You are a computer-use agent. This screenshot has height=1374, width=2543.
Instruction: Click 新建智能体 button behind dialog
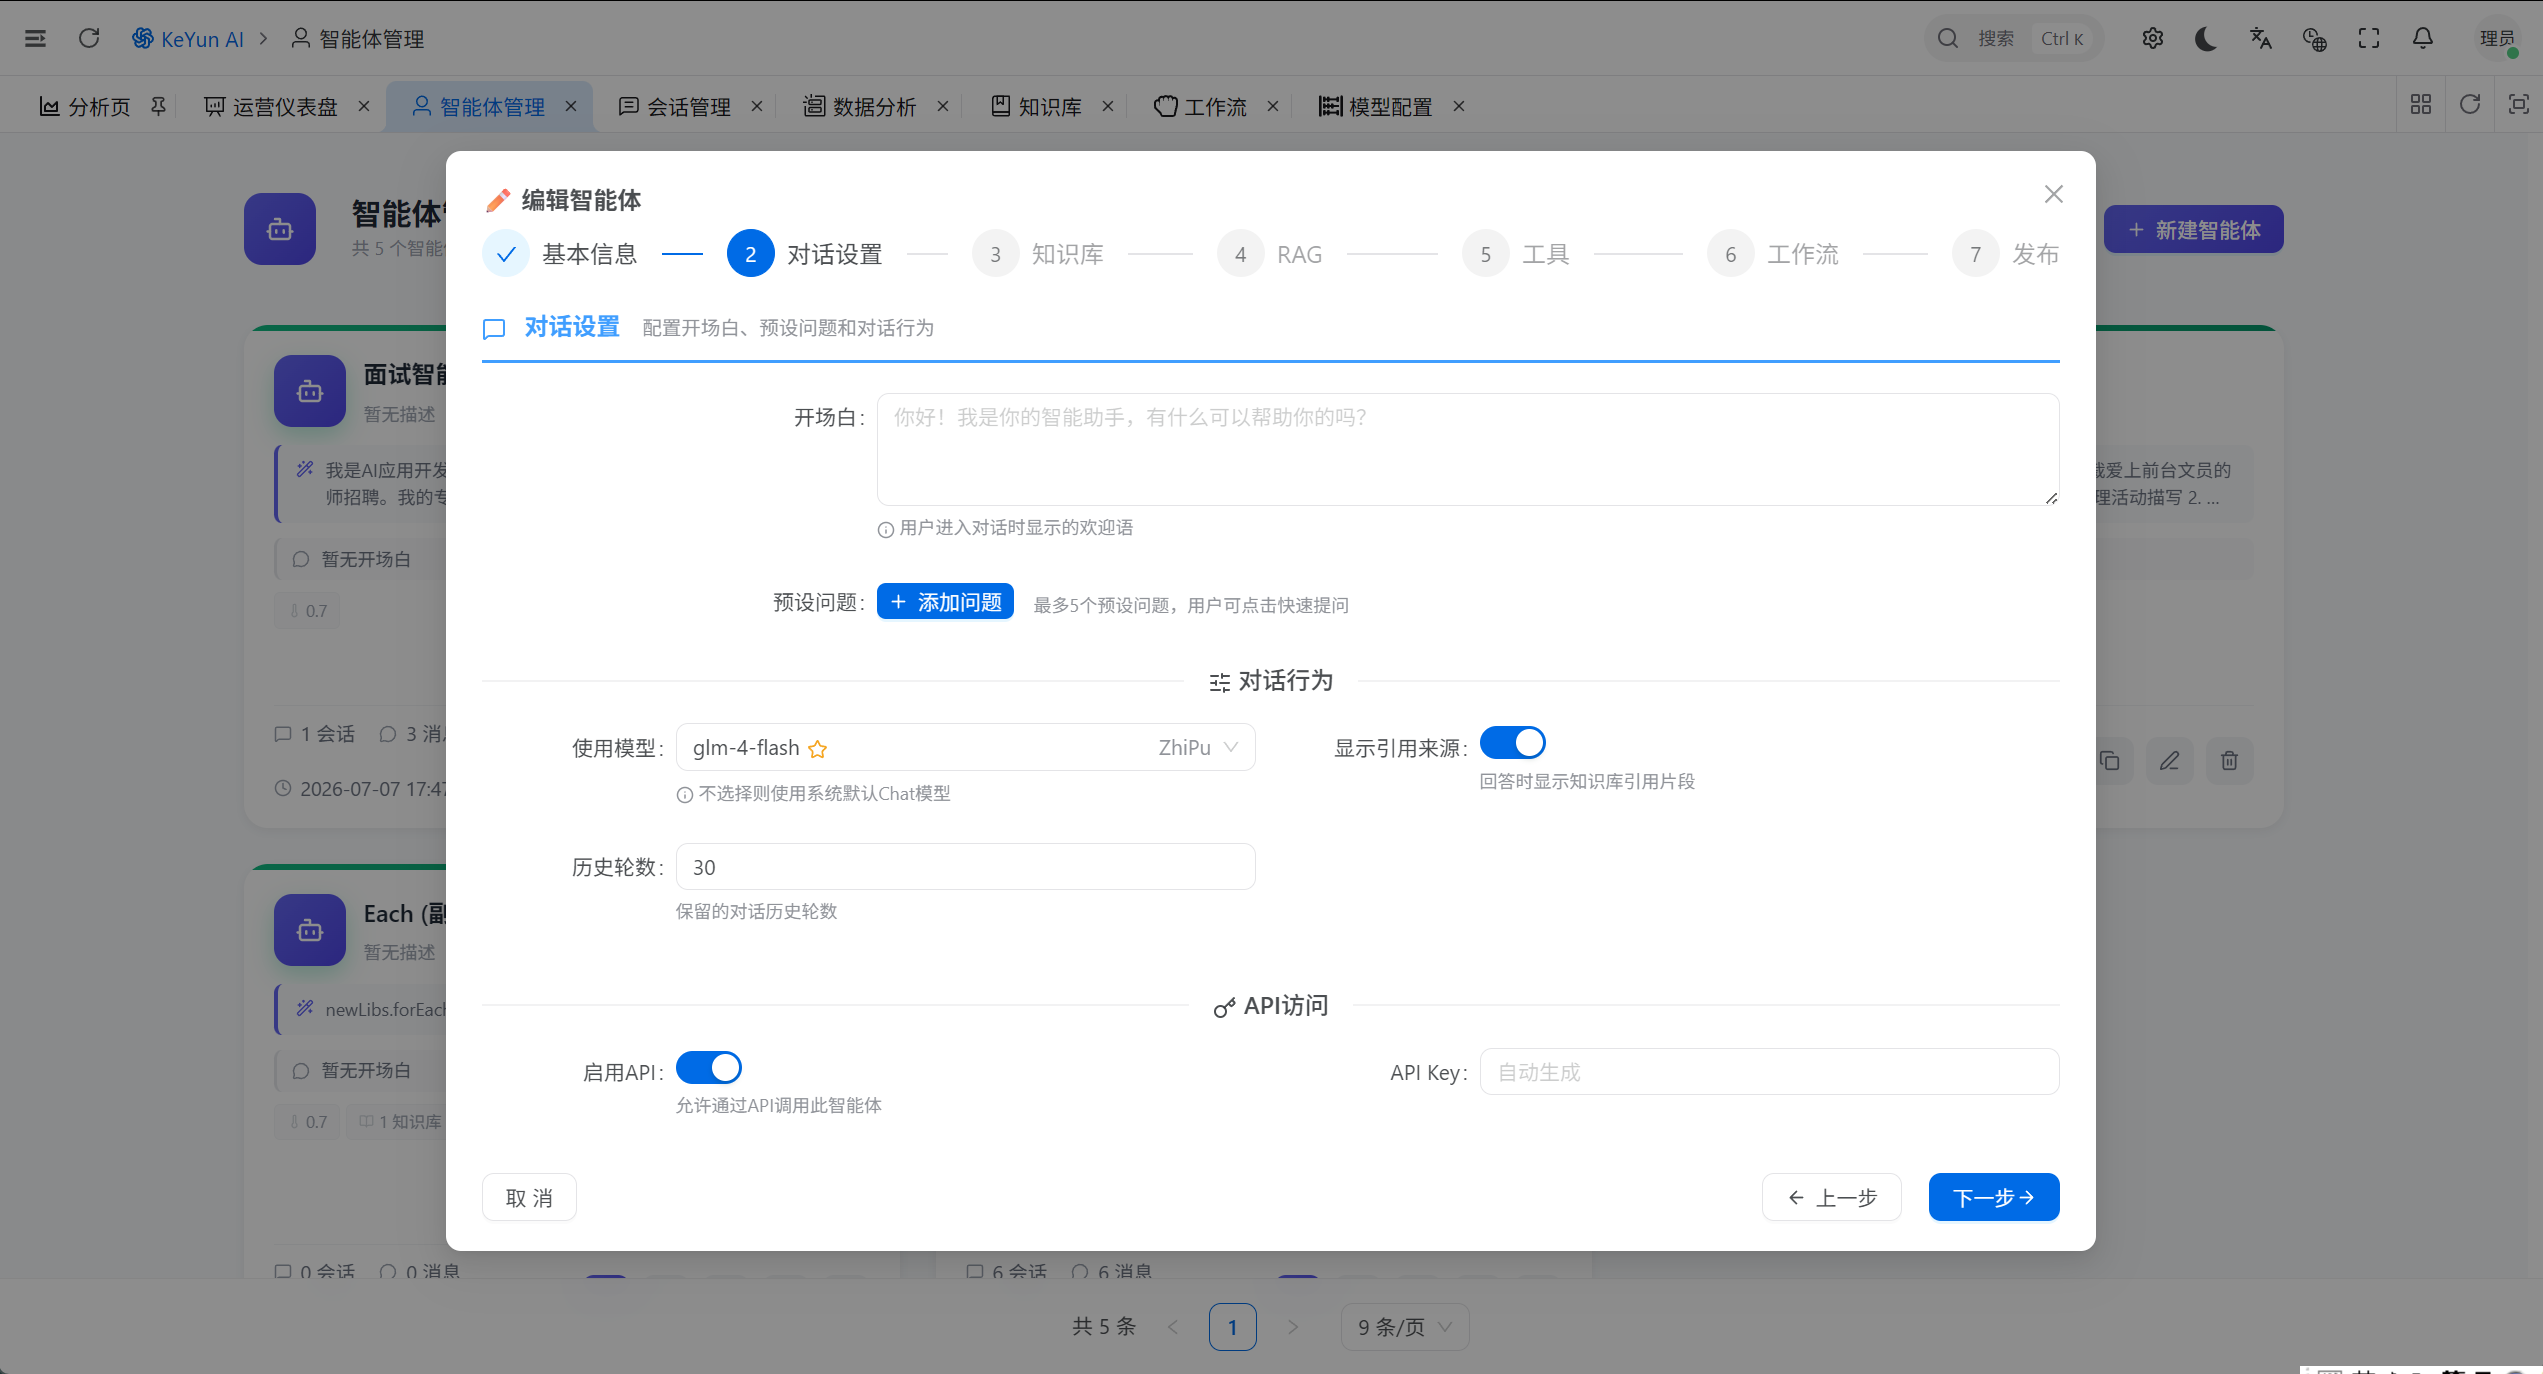click(2194, 230)
